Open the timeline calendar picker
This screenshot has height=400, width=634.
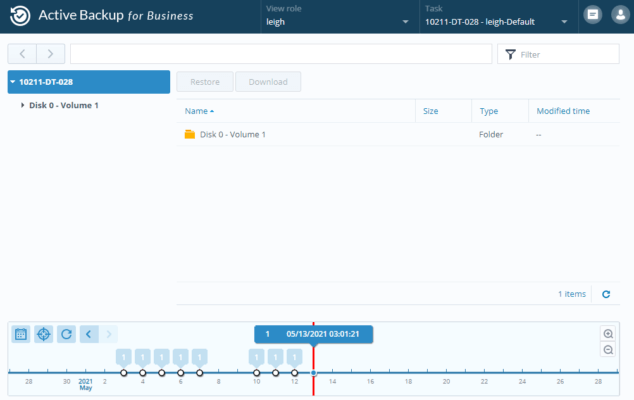click(21, 334)
